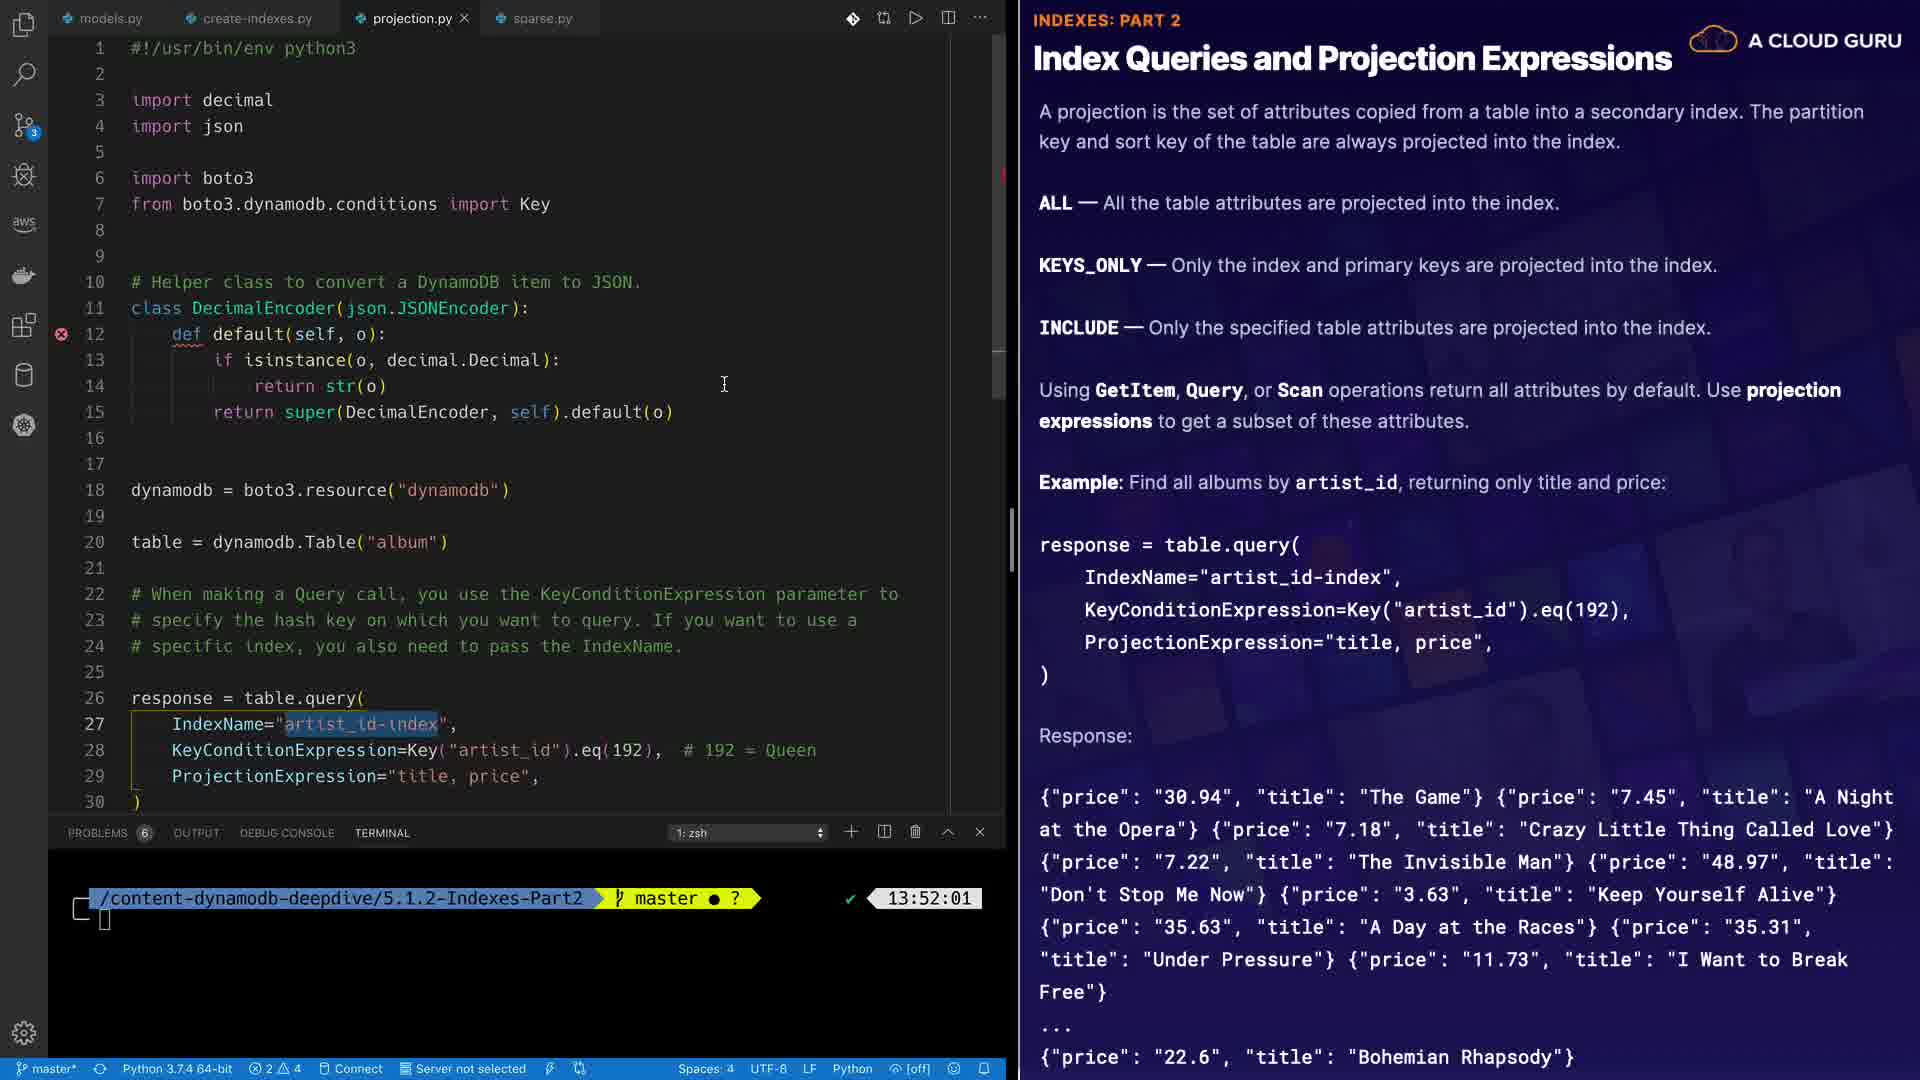This screenshot has height=1080, width=1920.
Task: Open the Run and Debug bug icon
Action: pos(24,176)
